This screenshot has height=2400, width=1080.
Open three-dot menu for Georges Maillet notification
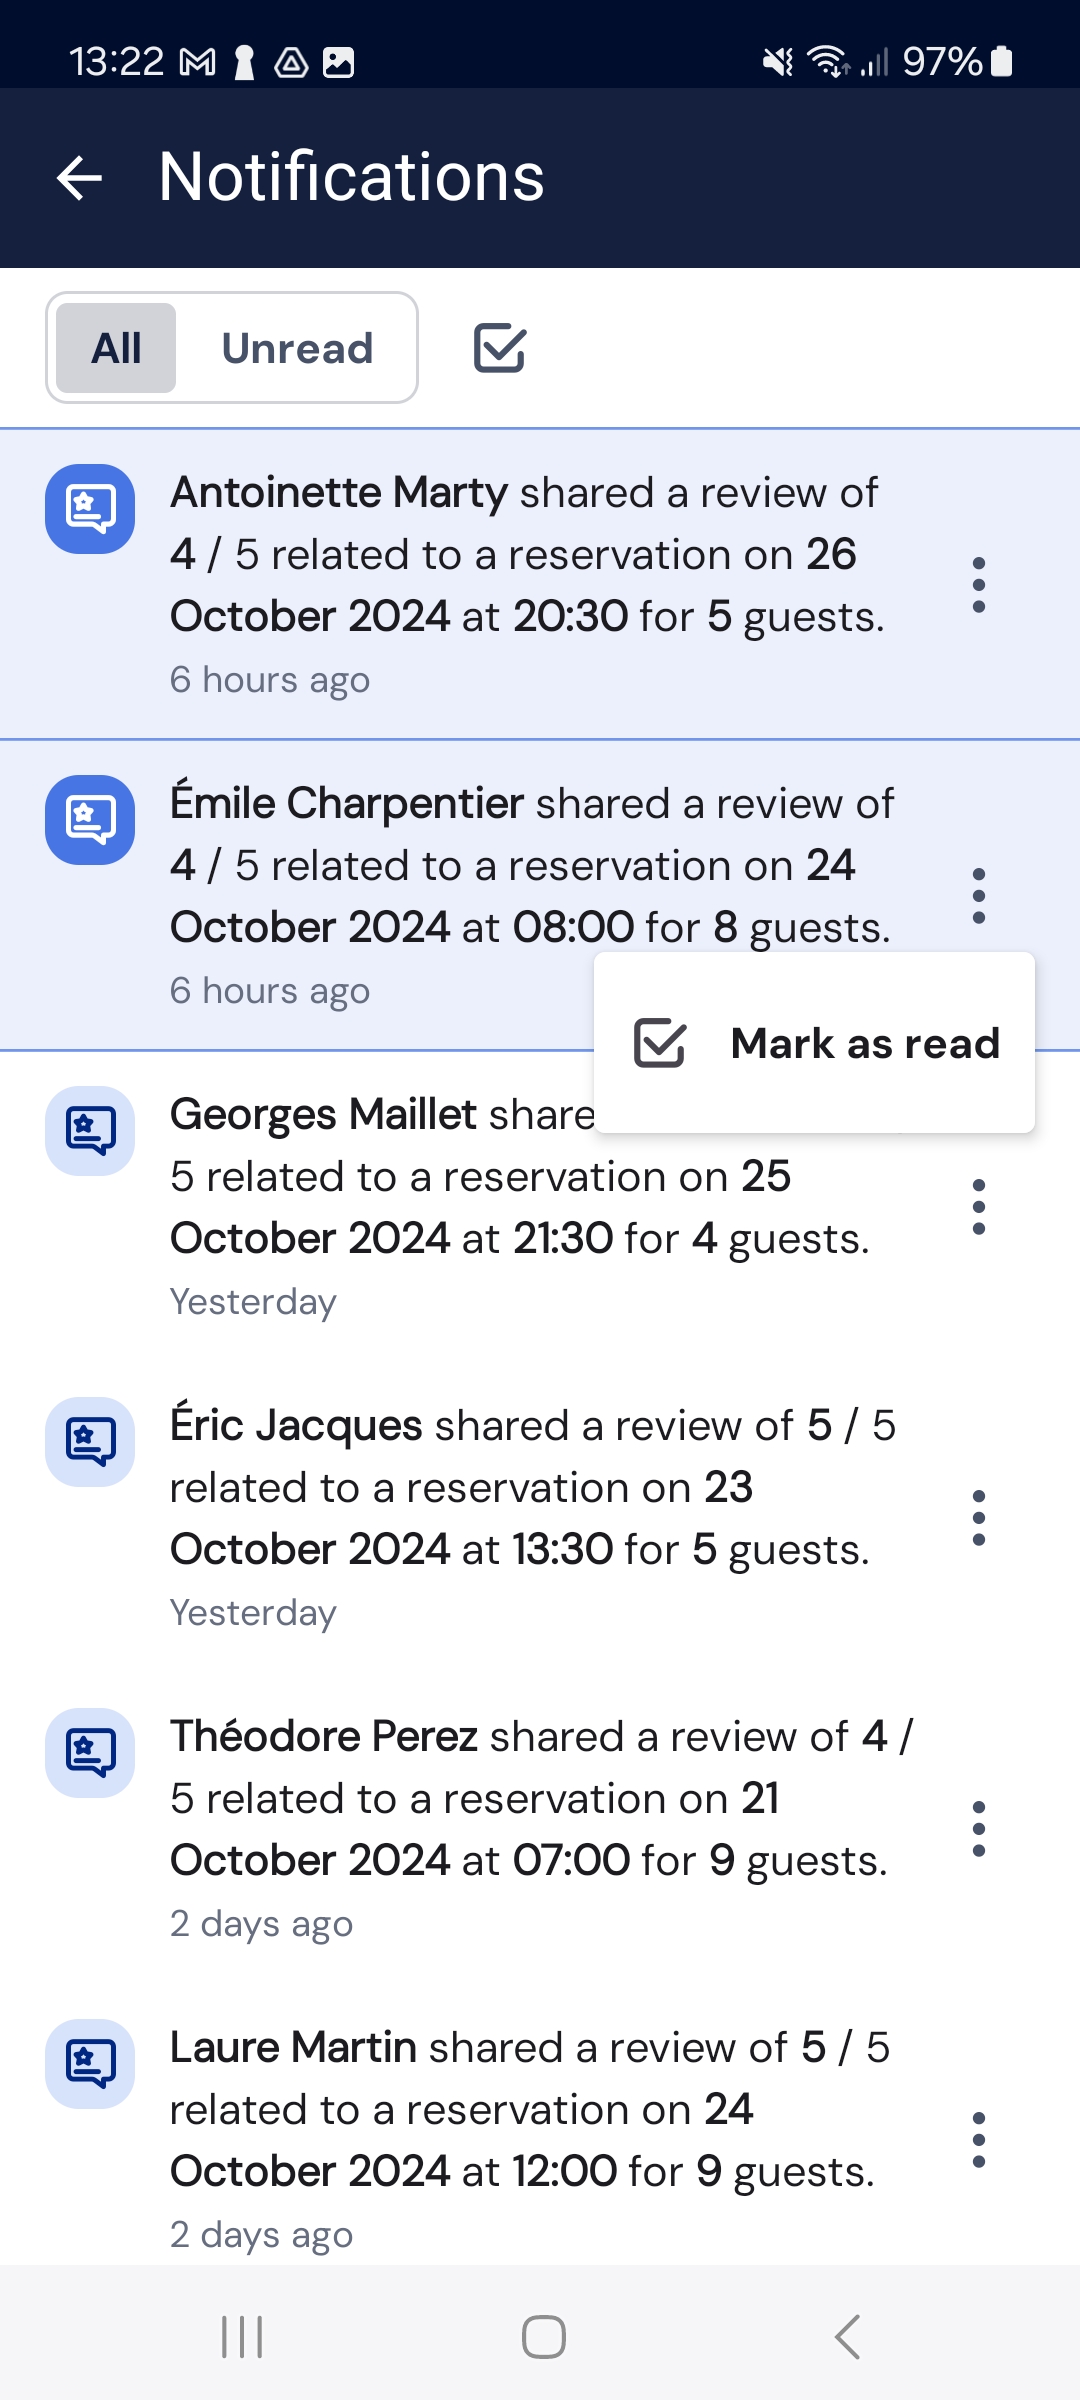979,1207
